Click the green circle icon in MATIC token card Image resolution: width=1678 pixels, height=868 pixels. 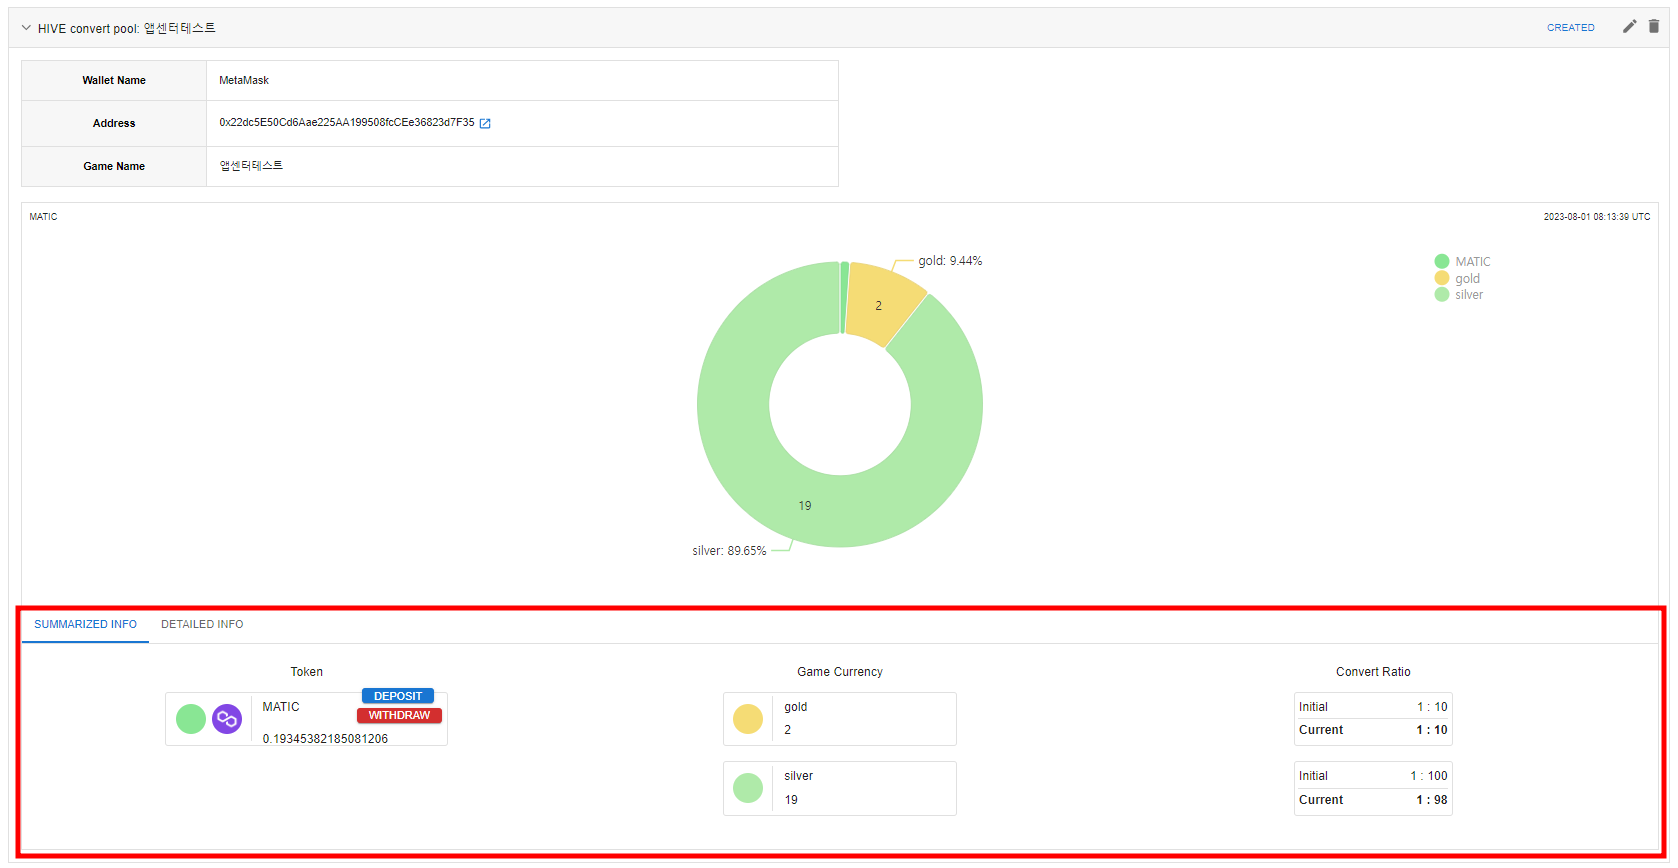point(191,719)
